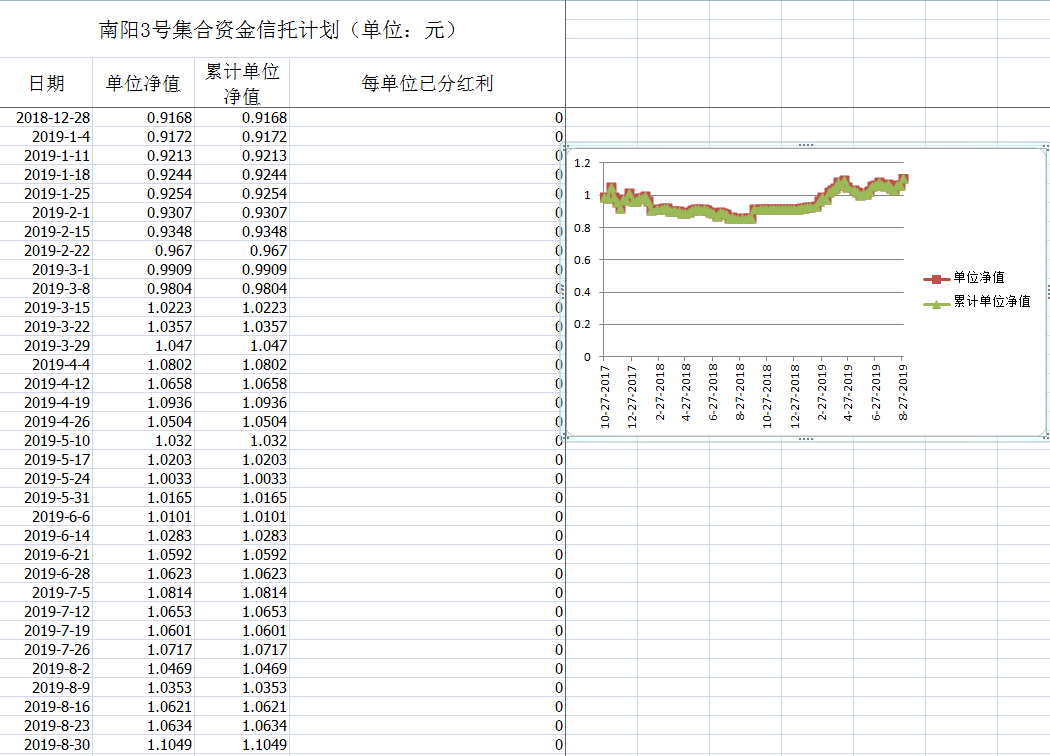
Task: Select the title cell 南阳3号集合资金信托计划
Action: pos(282,29)
